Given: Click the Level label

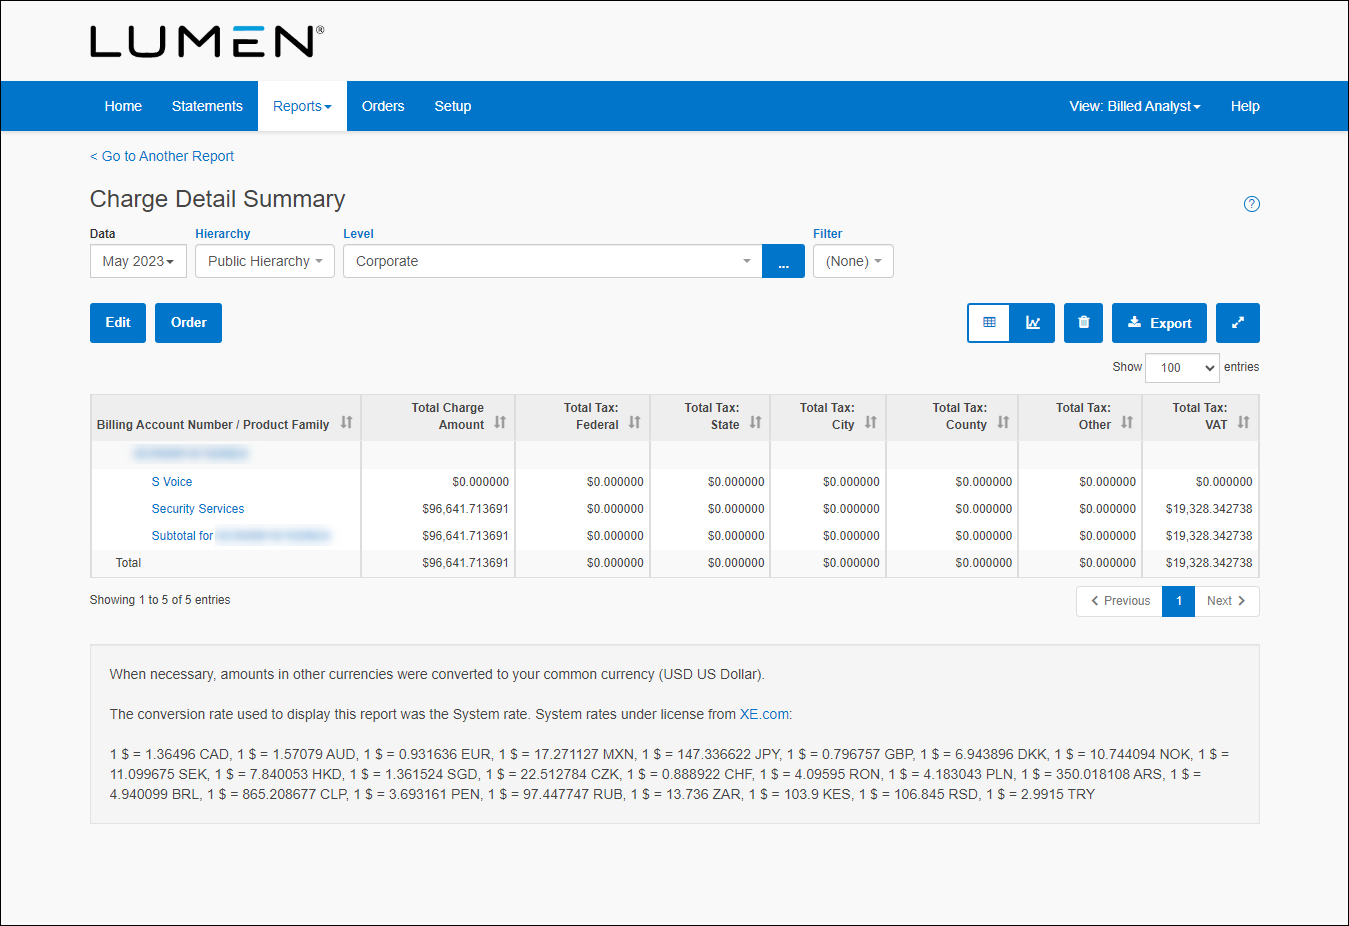Looking at the screenshot, I should coord(358,234).
